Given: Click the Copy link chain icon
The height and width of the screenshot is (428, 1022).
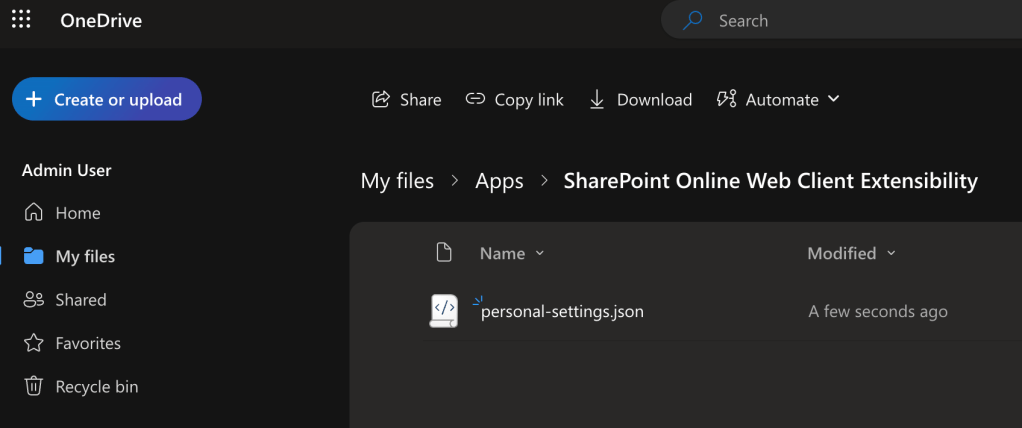Looking at the screenshot, I should 475,99.
